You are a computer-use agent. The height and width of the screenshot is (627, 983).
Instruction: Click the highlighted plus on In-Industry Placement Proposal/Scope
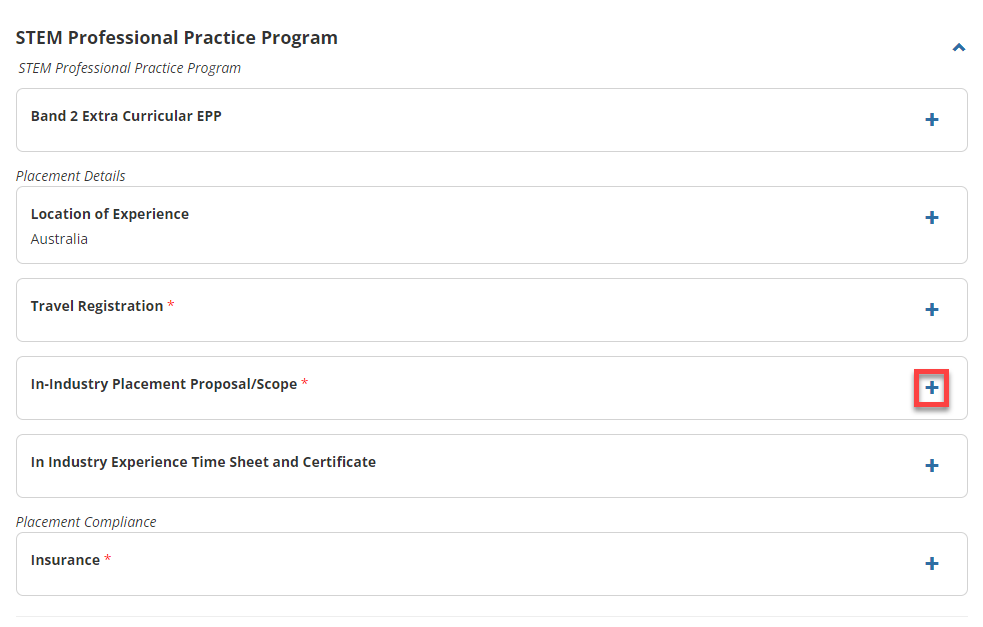[x=930, y=388]
